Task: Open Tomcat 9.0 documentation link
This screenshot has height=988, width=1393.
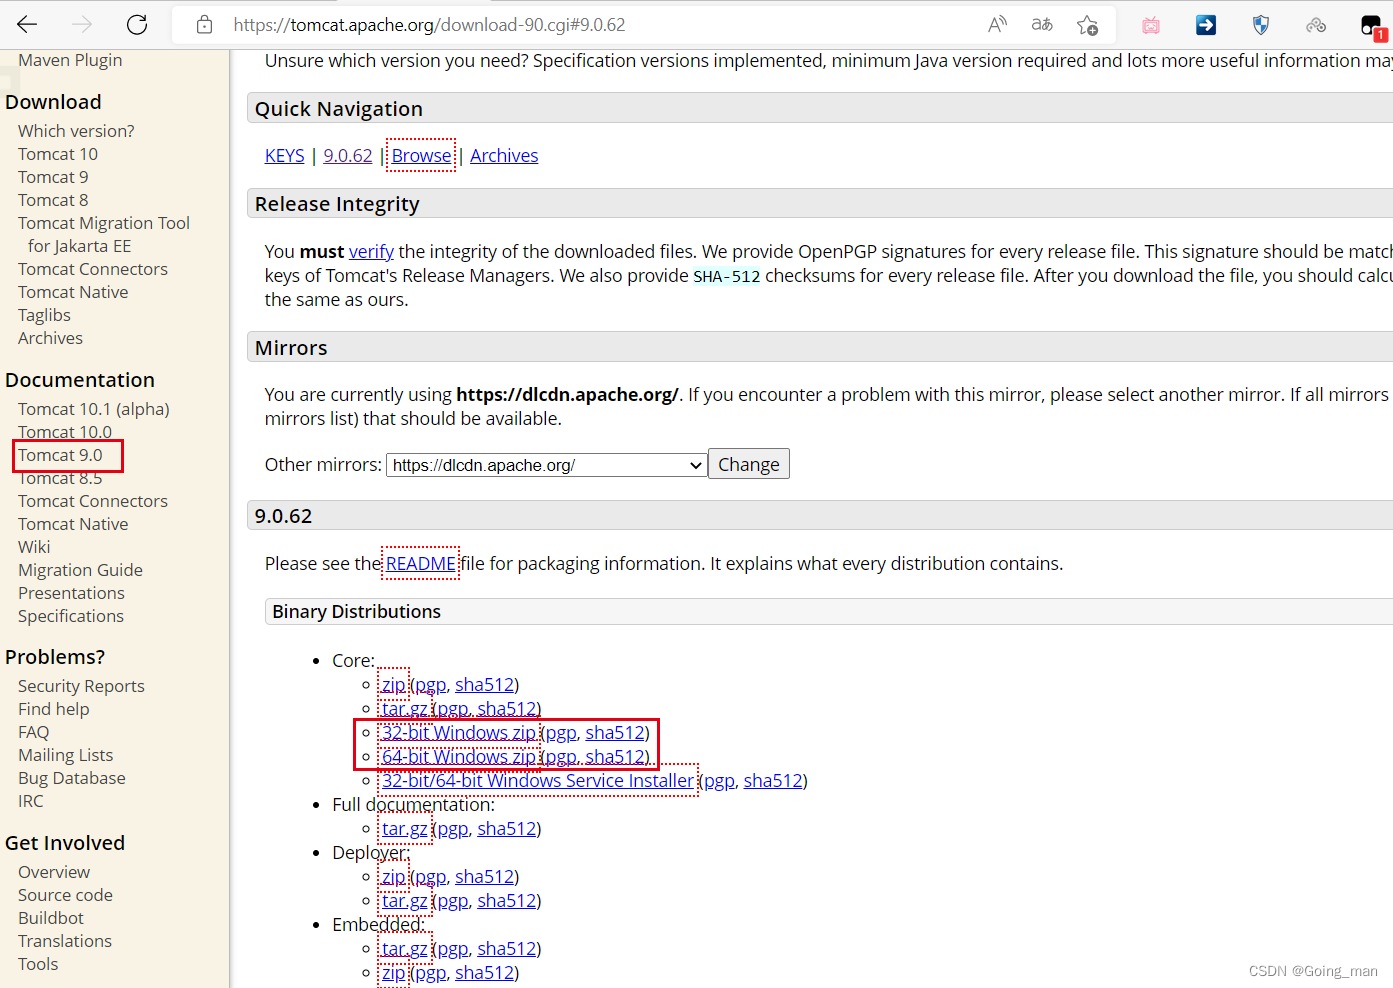Action: [x=60, y=455]
